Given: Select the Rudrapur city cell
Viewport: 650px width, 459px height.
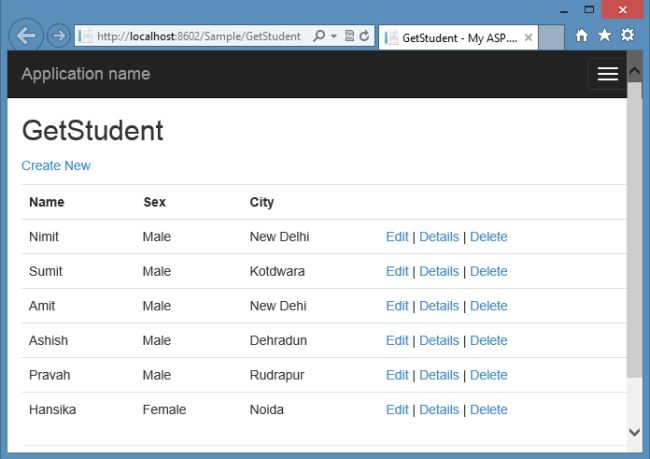Looking at the screenshot, I should 277,375.
